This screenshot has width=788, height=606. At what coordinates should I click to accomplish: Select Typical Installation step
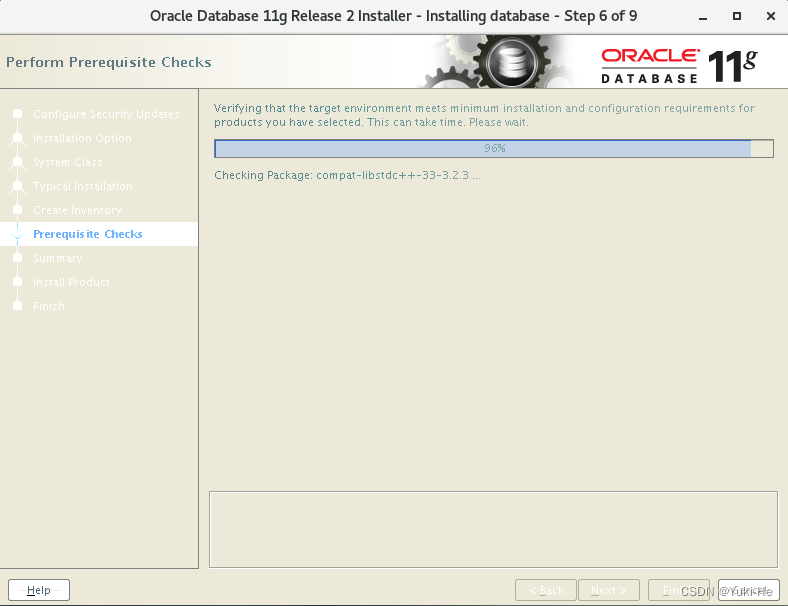coord(83,186)
